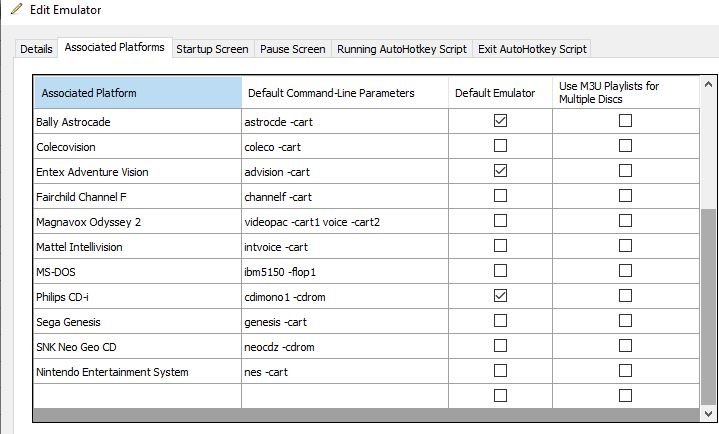Check M3U Playlists for Philips CD-i
The image size is (719, 434).
pyautogui.click(x=625, y=295)
